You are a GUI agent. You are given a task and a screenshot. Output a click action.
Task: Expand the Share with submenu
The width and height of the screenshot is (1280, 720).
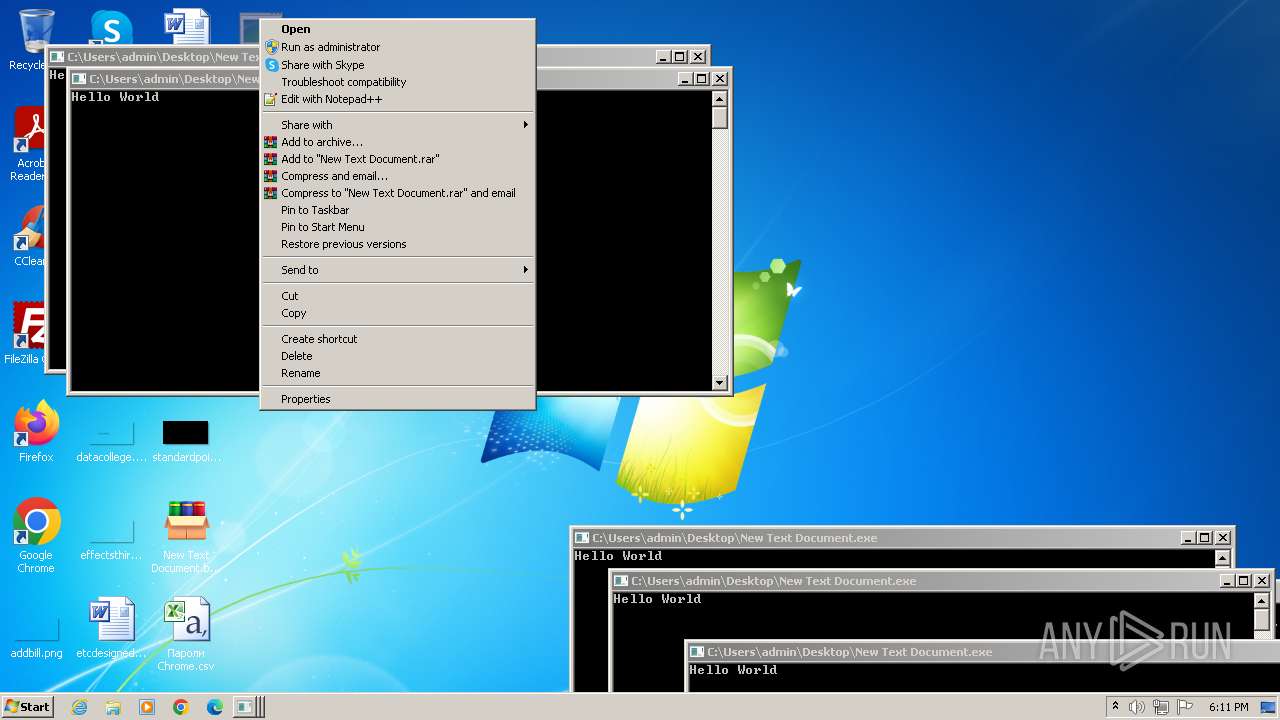point(397,125)
